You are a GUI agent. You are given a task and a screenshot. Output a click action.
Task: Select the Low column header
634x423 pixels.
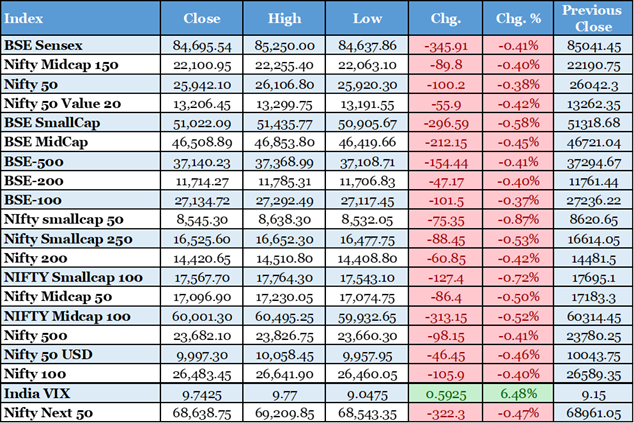click(x=368, y=18)
